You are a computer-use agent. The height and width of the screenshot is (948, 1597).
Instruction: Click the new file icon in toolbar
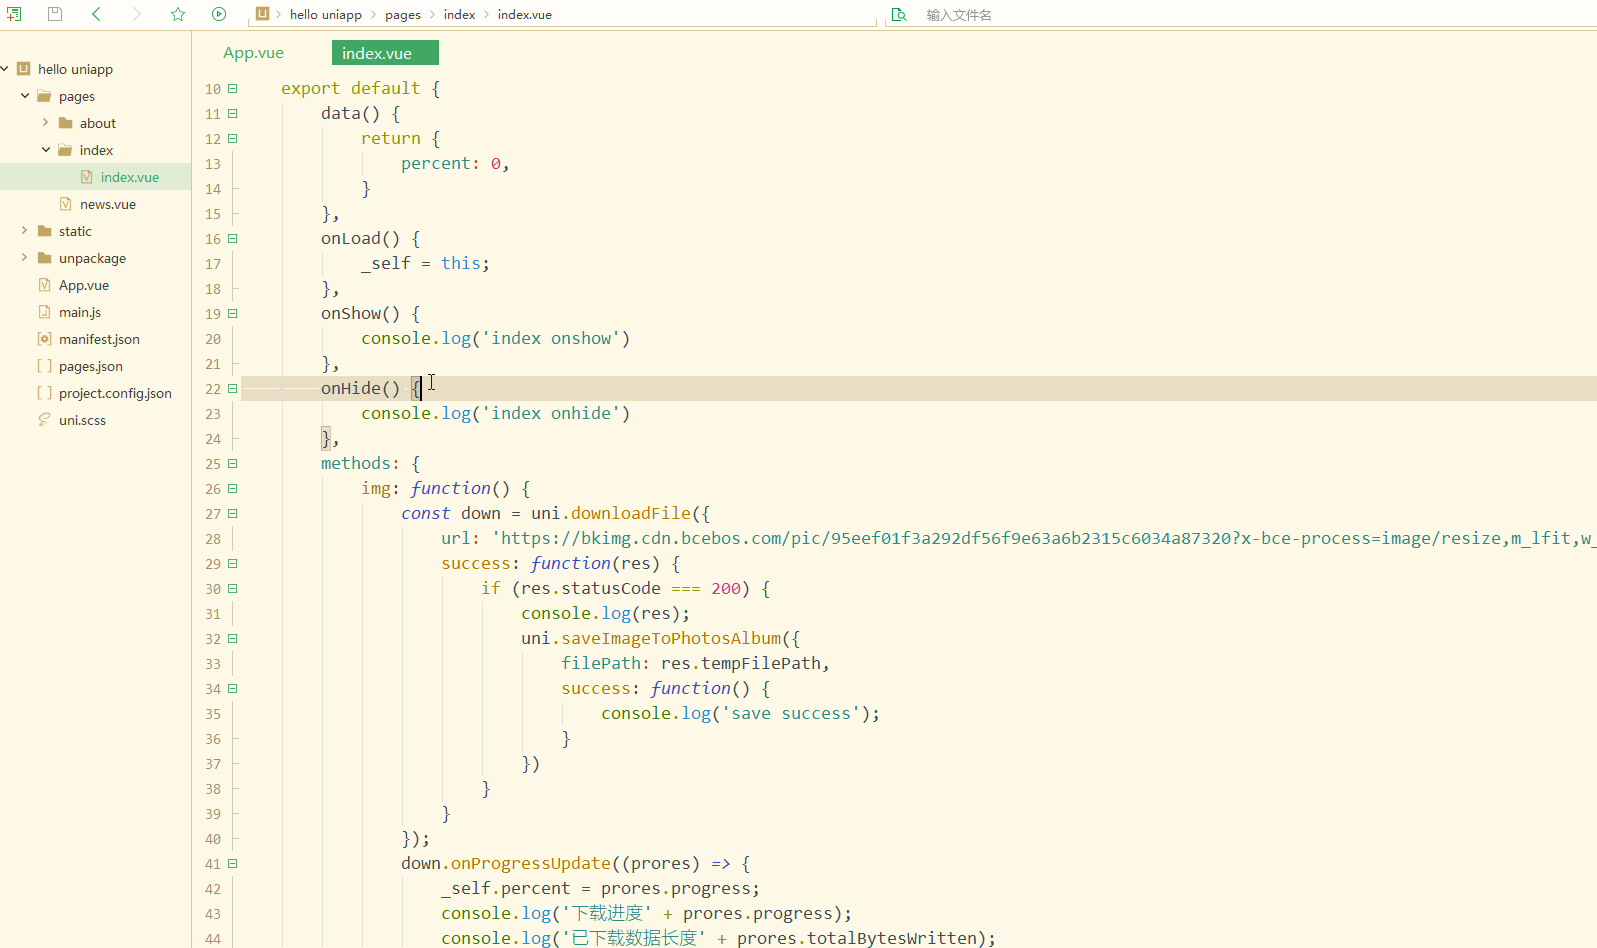(14, 14)
